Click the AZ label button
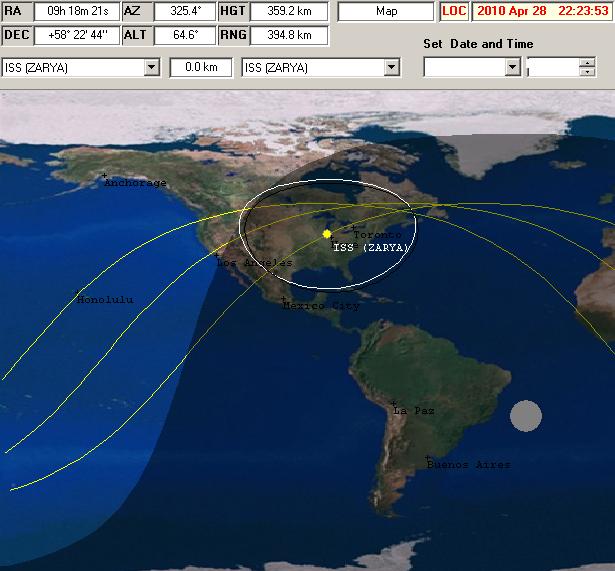Screen dimensions: 615x571 click(x=136, y=11)
